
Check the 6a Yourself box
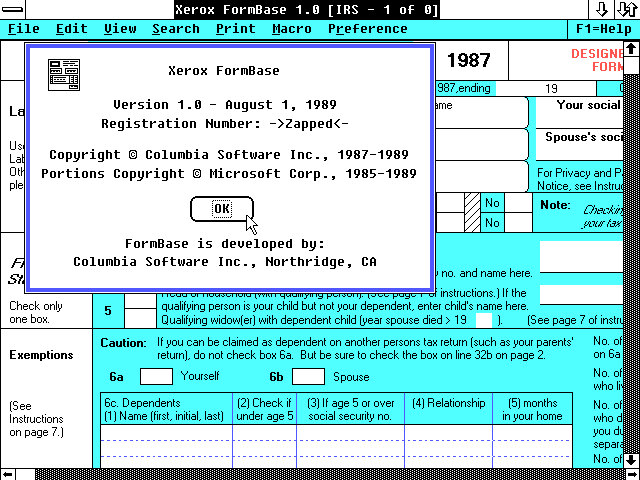[156, 376]
